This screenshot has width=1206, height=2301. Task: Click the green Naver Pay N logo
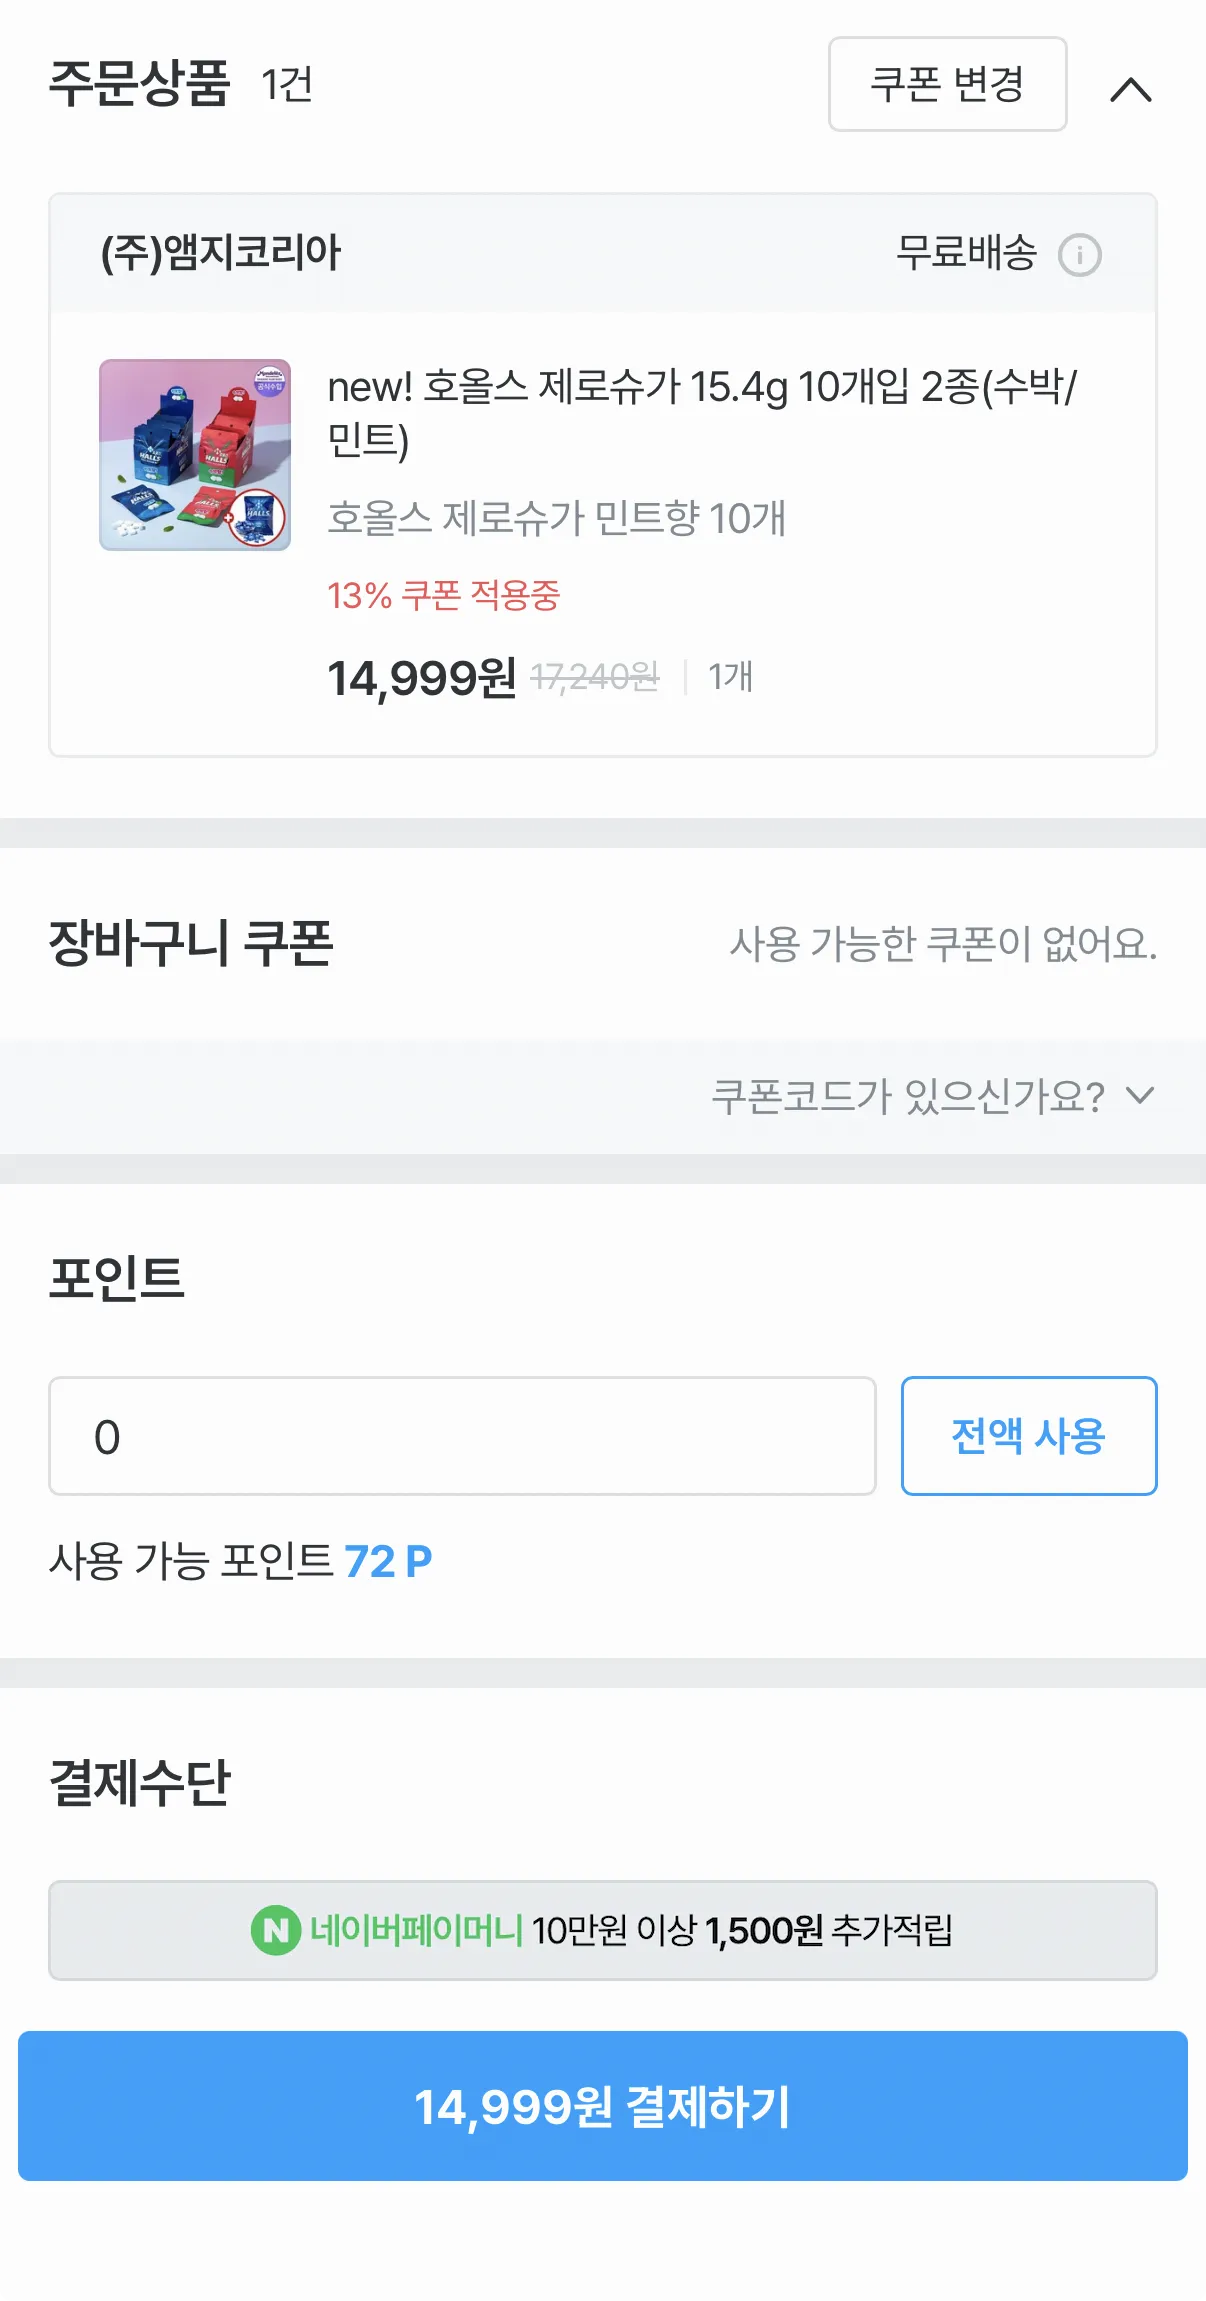pos(276,1930)
